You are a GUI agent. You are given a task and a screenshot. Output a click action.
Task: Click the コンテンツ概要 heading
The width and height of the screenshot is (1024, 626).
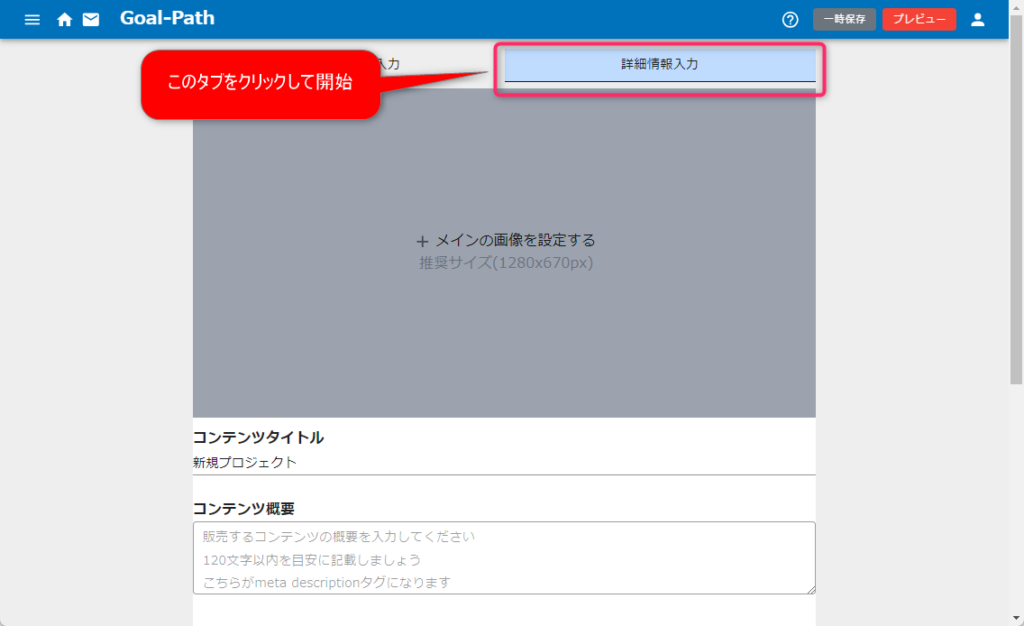244,509
